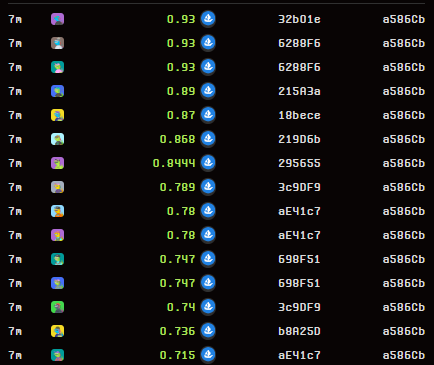
Task: Select the price value 0.89
Action: (181, 91)
